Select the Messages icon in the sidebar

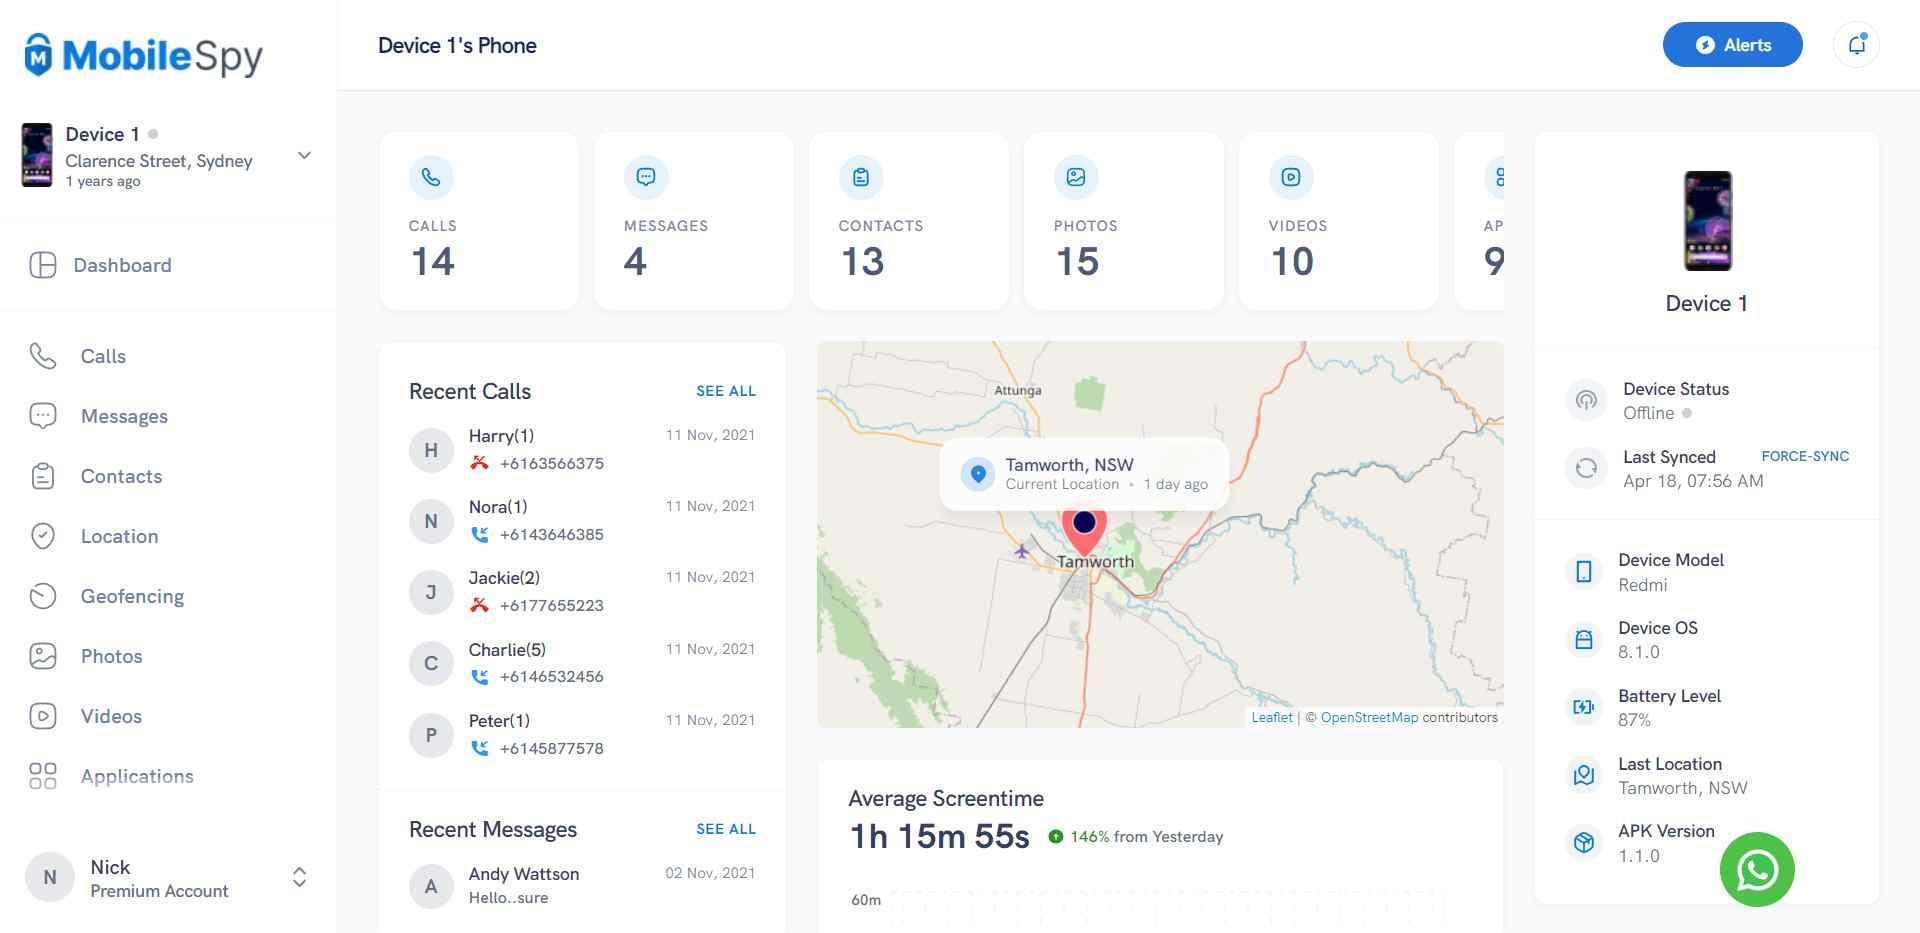point(44,416)
